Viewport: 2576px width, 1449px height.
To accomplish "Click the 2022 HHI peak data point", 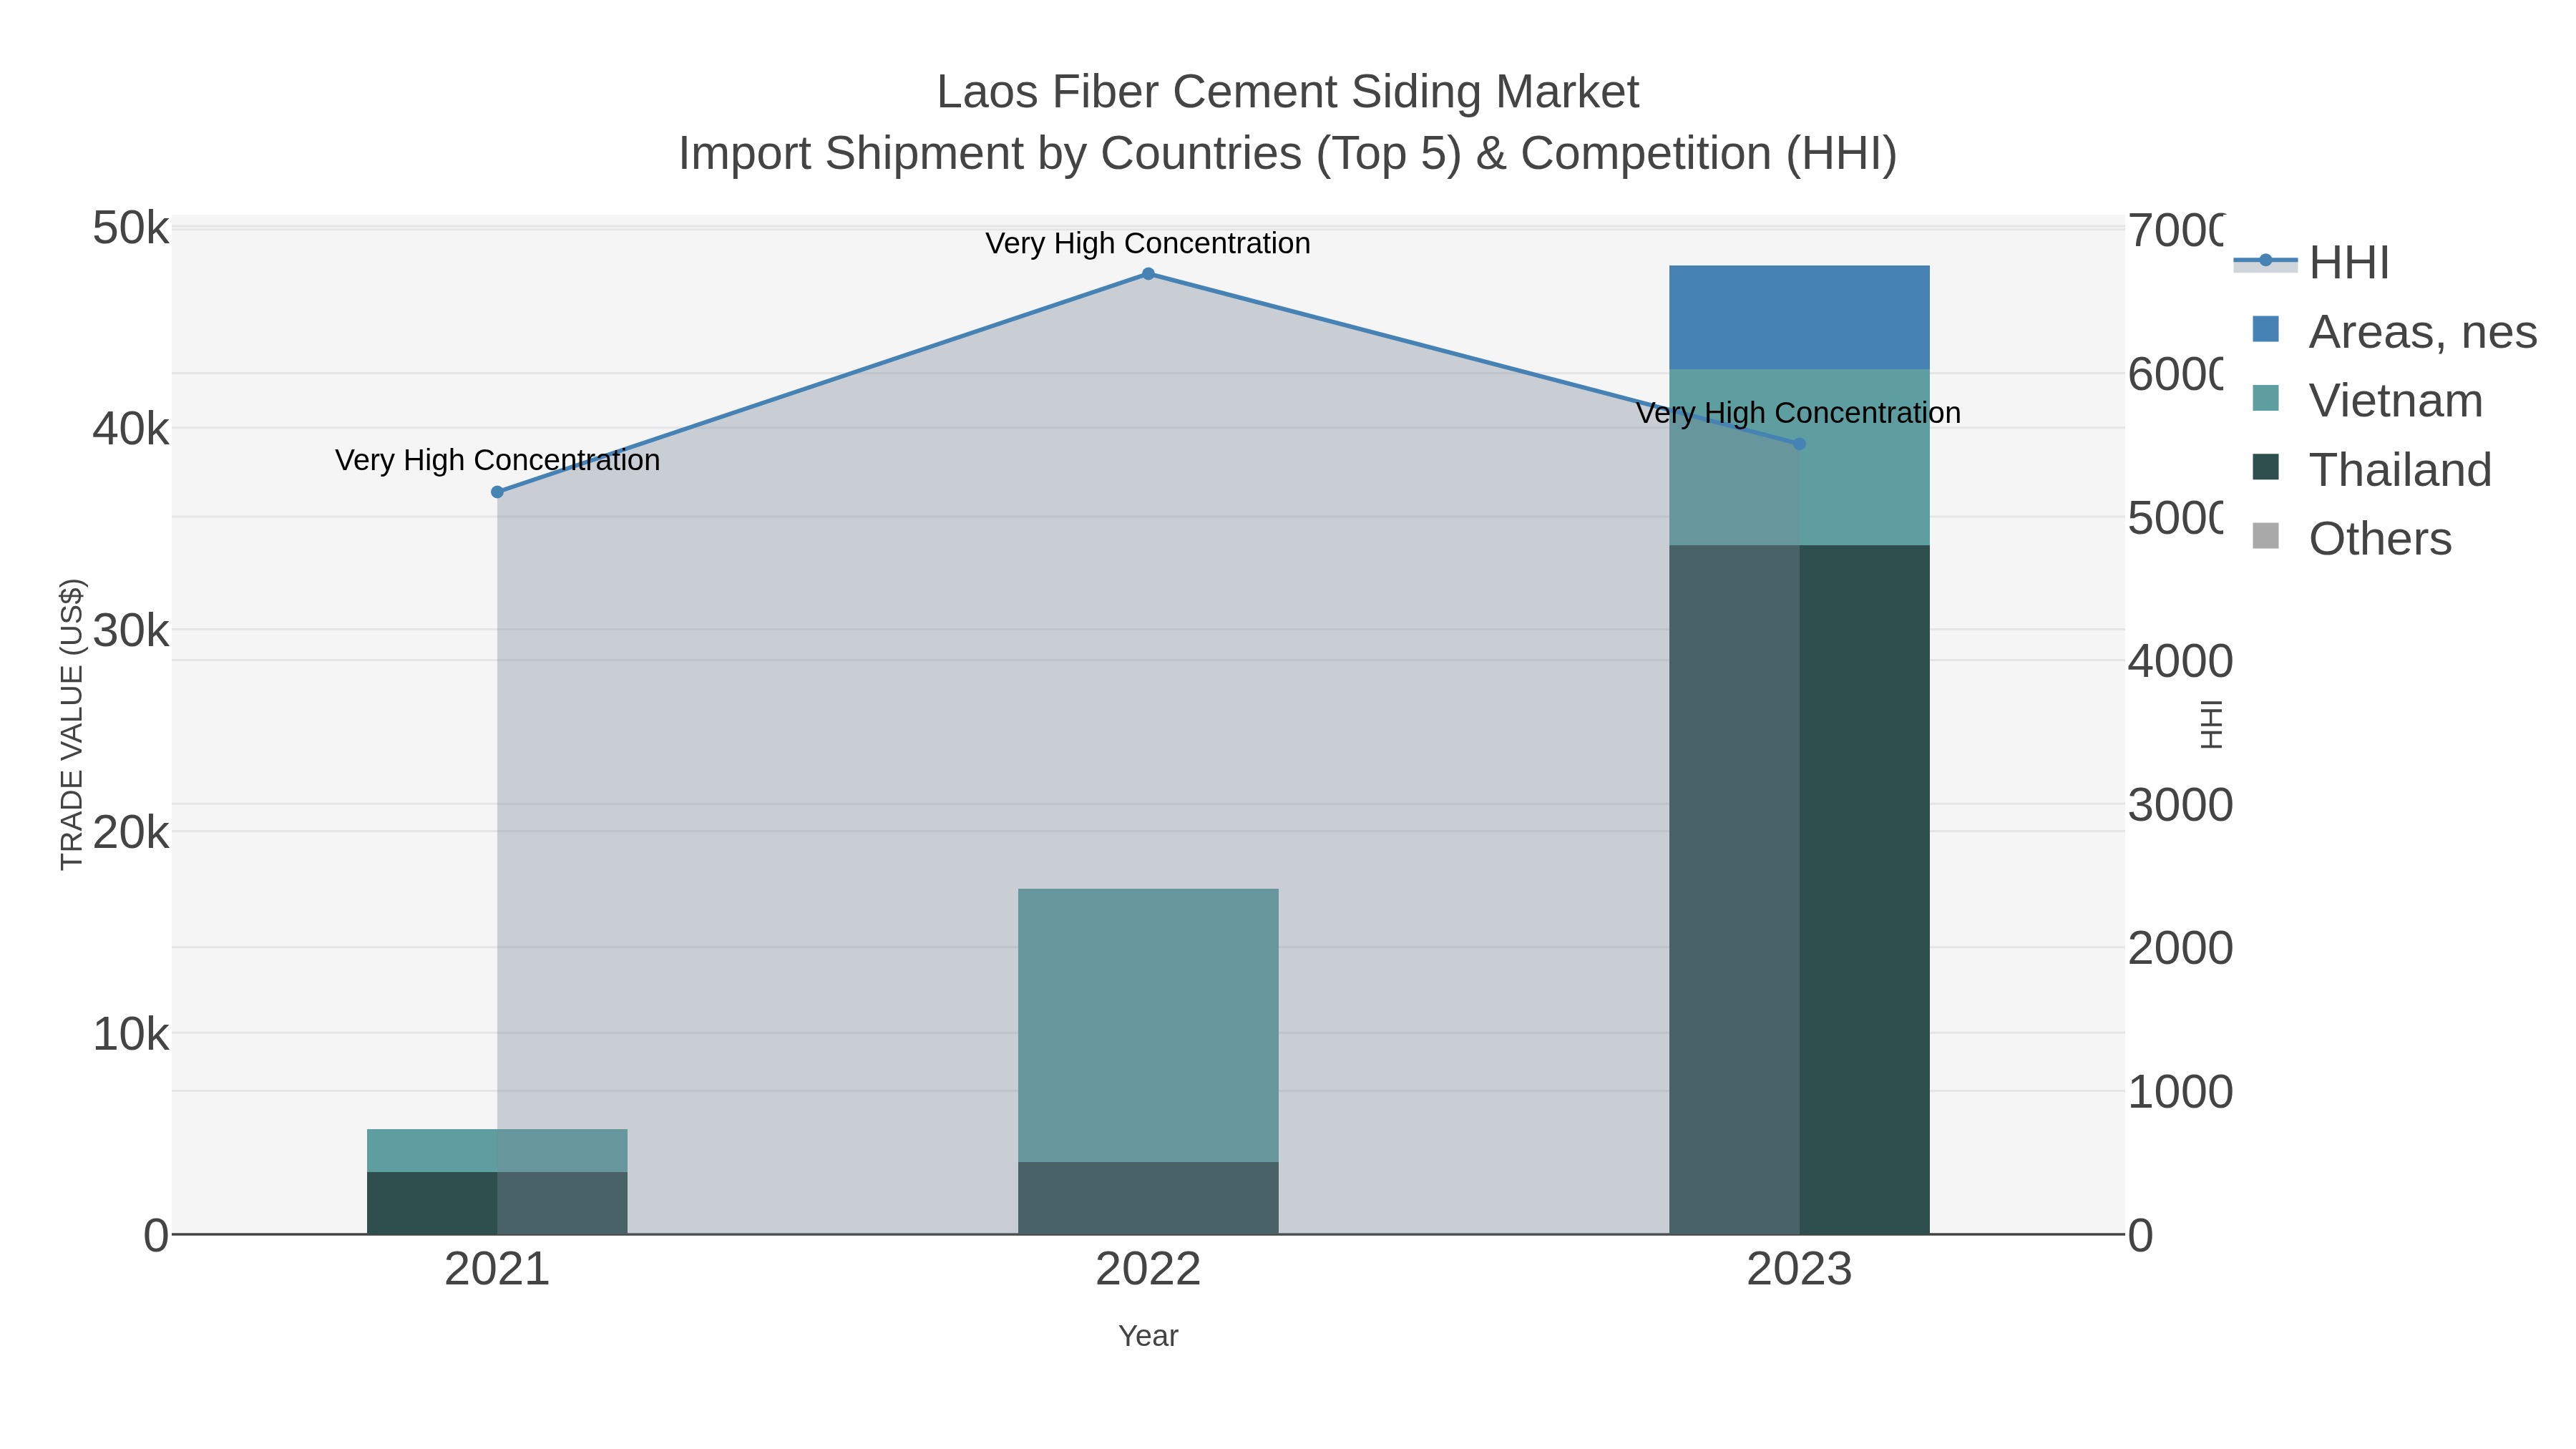I will click(x=1148, y=274).
